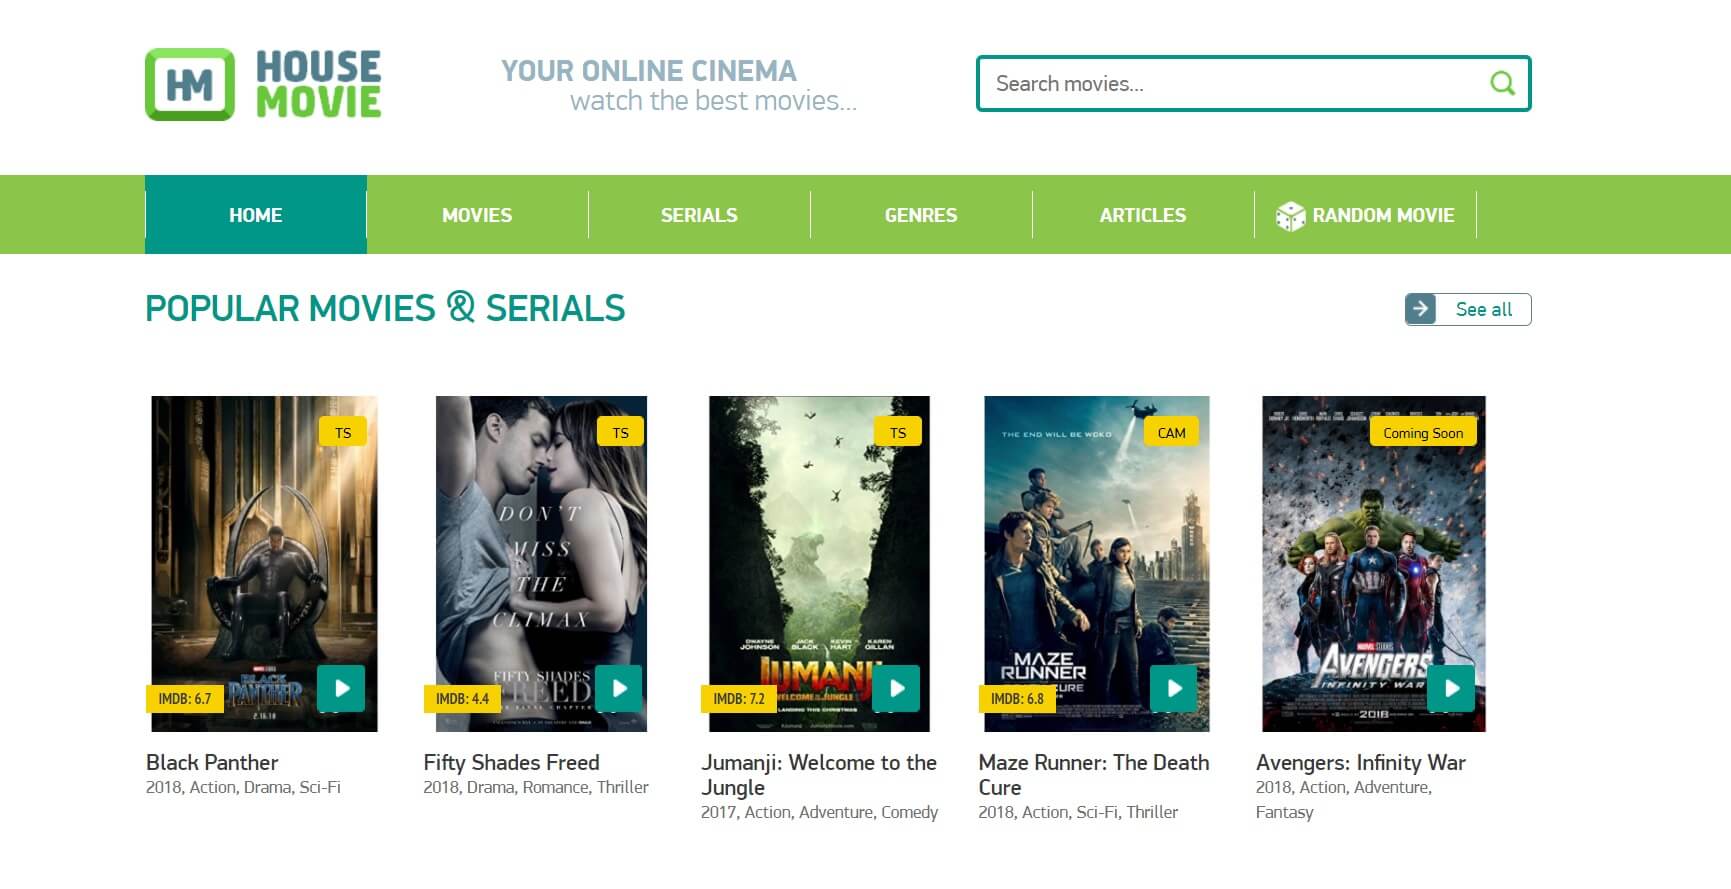The height and width of the screenshot is (889, 1731).
Task: Click the IMDB: 6.7 rating badge
Action: point(185,699)
